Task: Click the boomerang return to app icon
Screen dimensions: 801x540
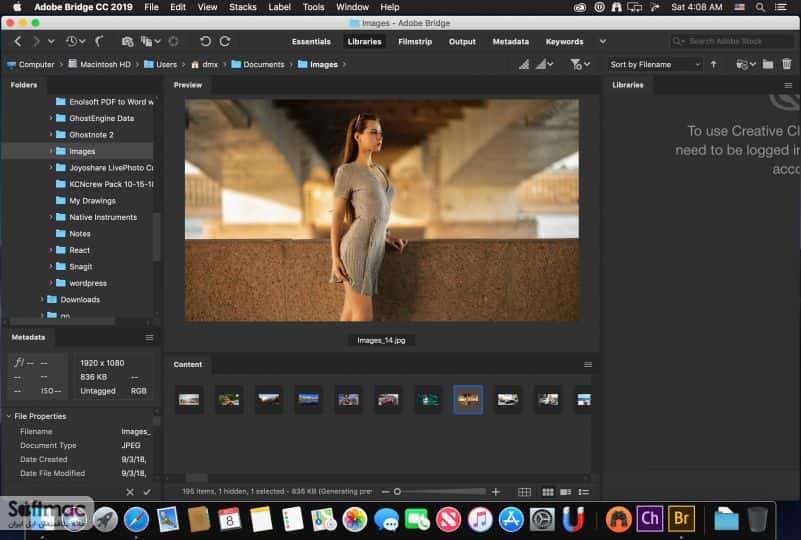Action: point(100,41)
